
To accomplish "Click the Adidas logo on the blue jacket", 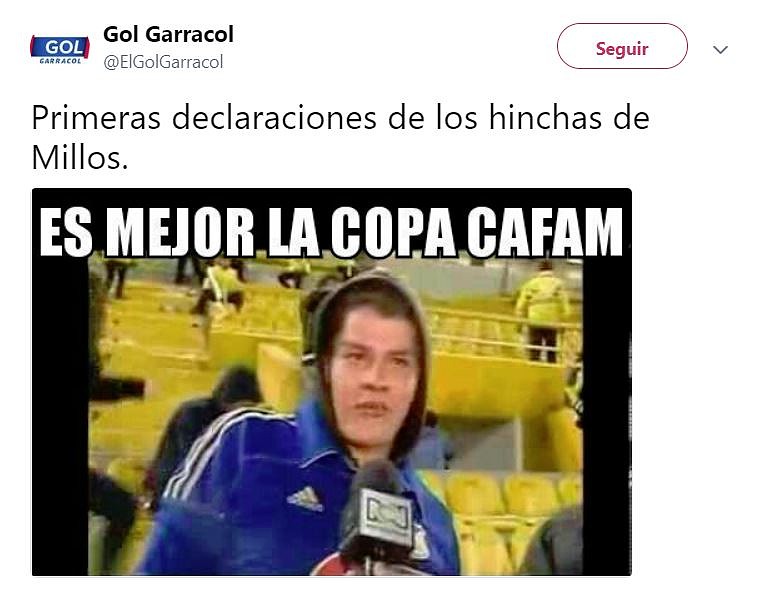I will pos(305,498).
